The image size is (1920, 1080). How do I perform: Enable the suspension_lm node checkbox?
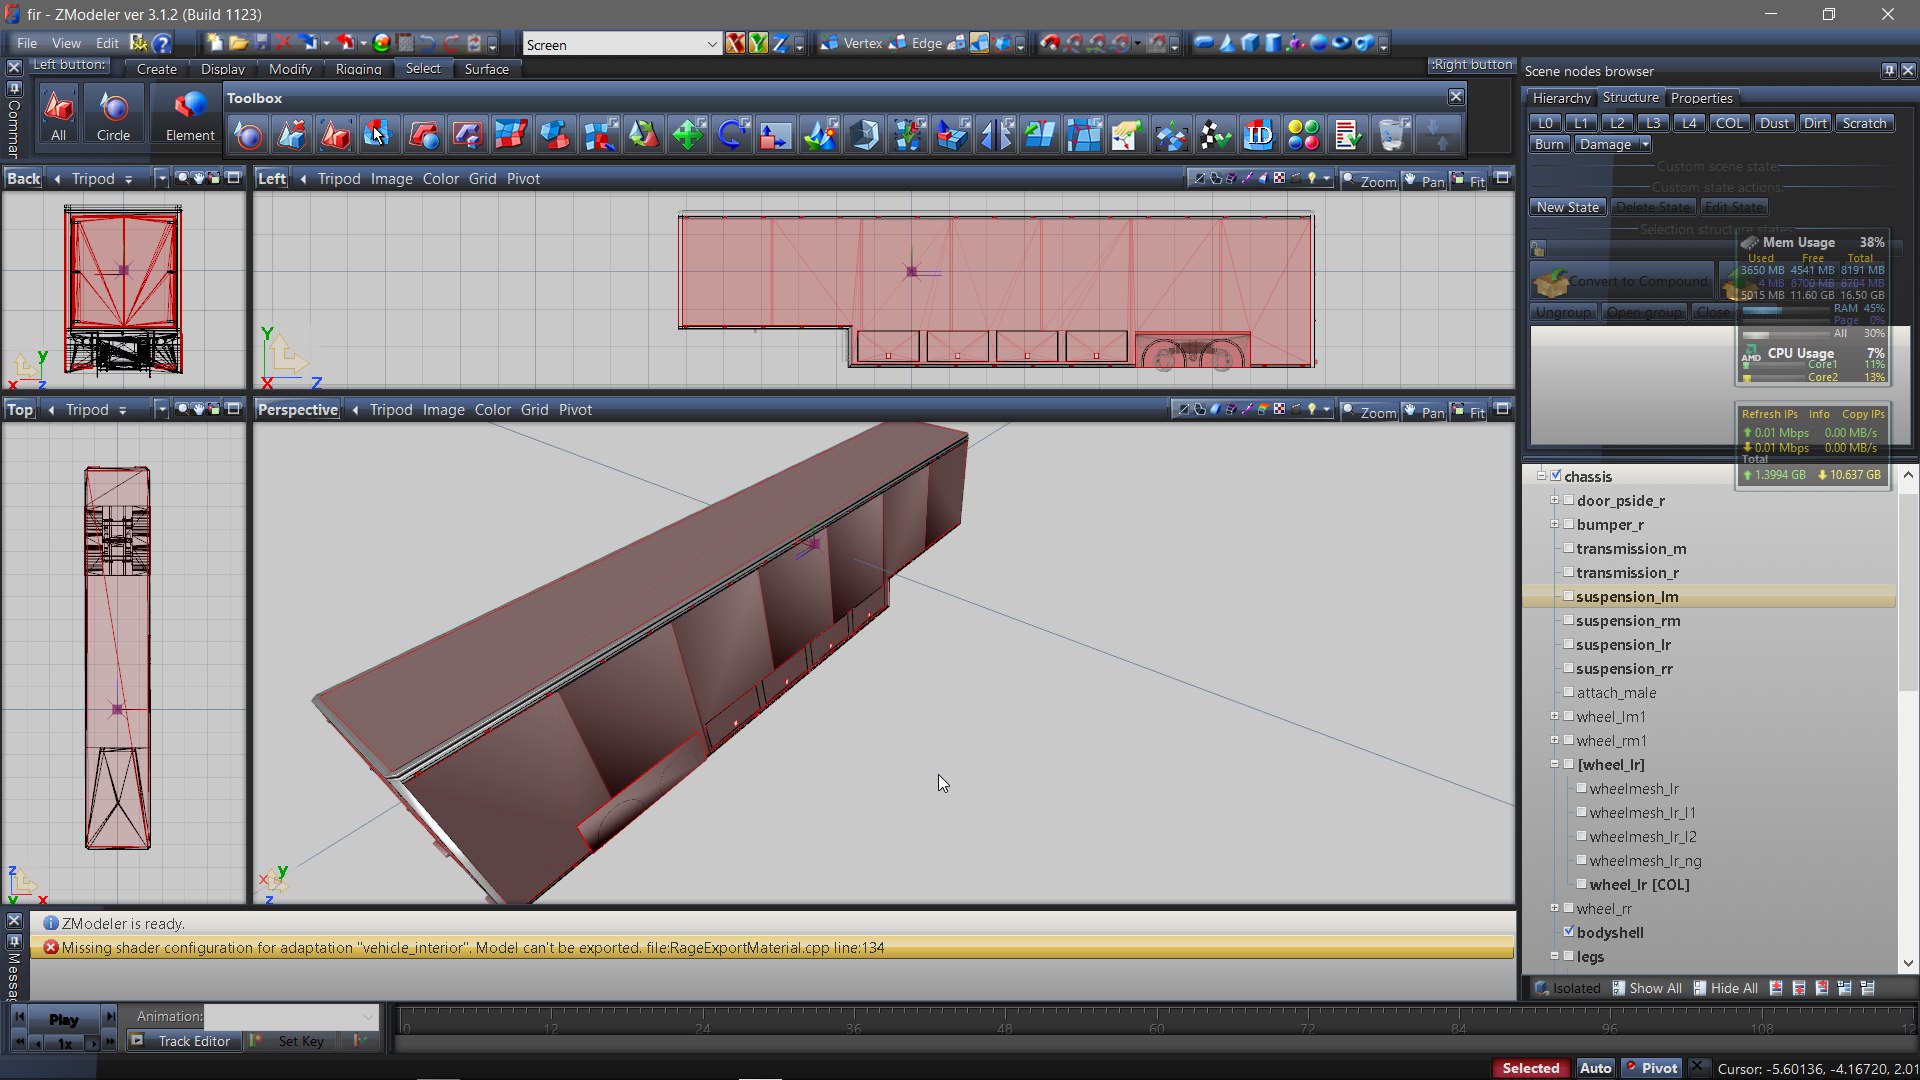(1568, 596)
